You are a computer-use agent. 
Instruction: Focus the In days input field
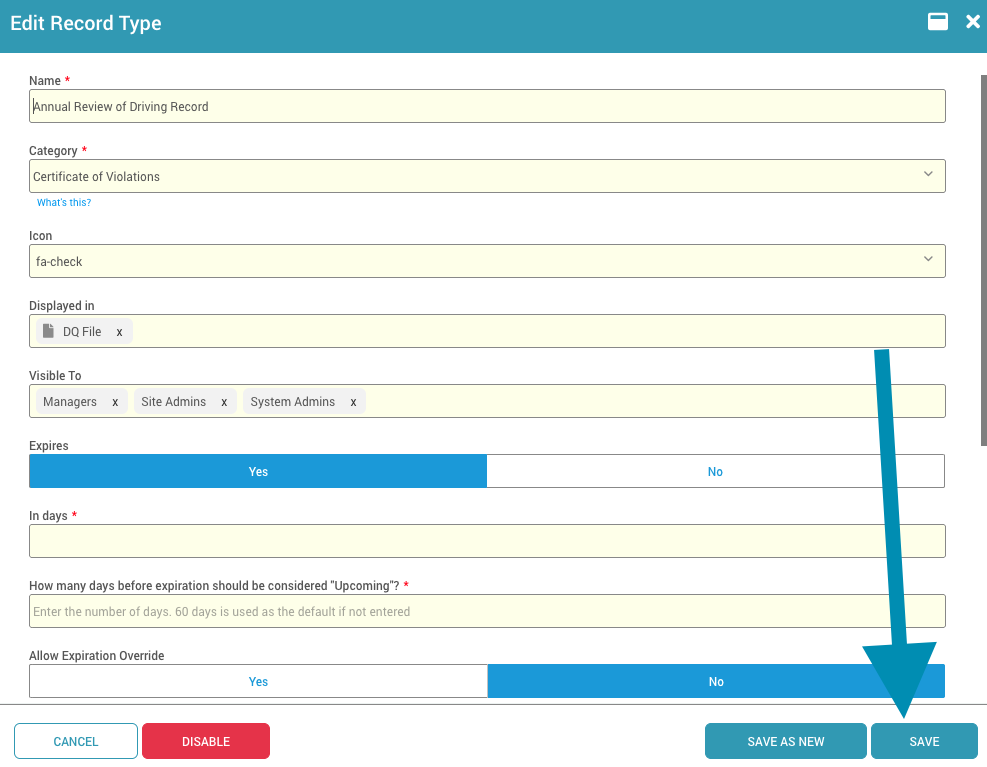487,541
